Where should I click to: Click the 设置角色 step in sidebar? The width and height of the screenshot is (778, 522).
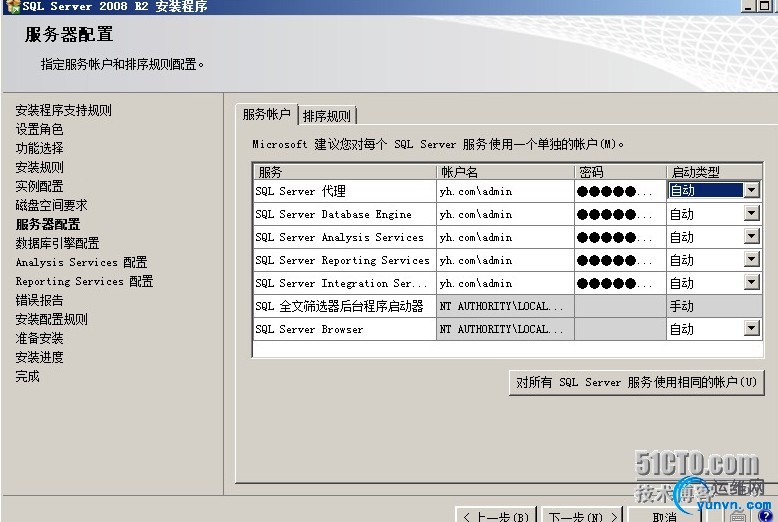[39, 130]
